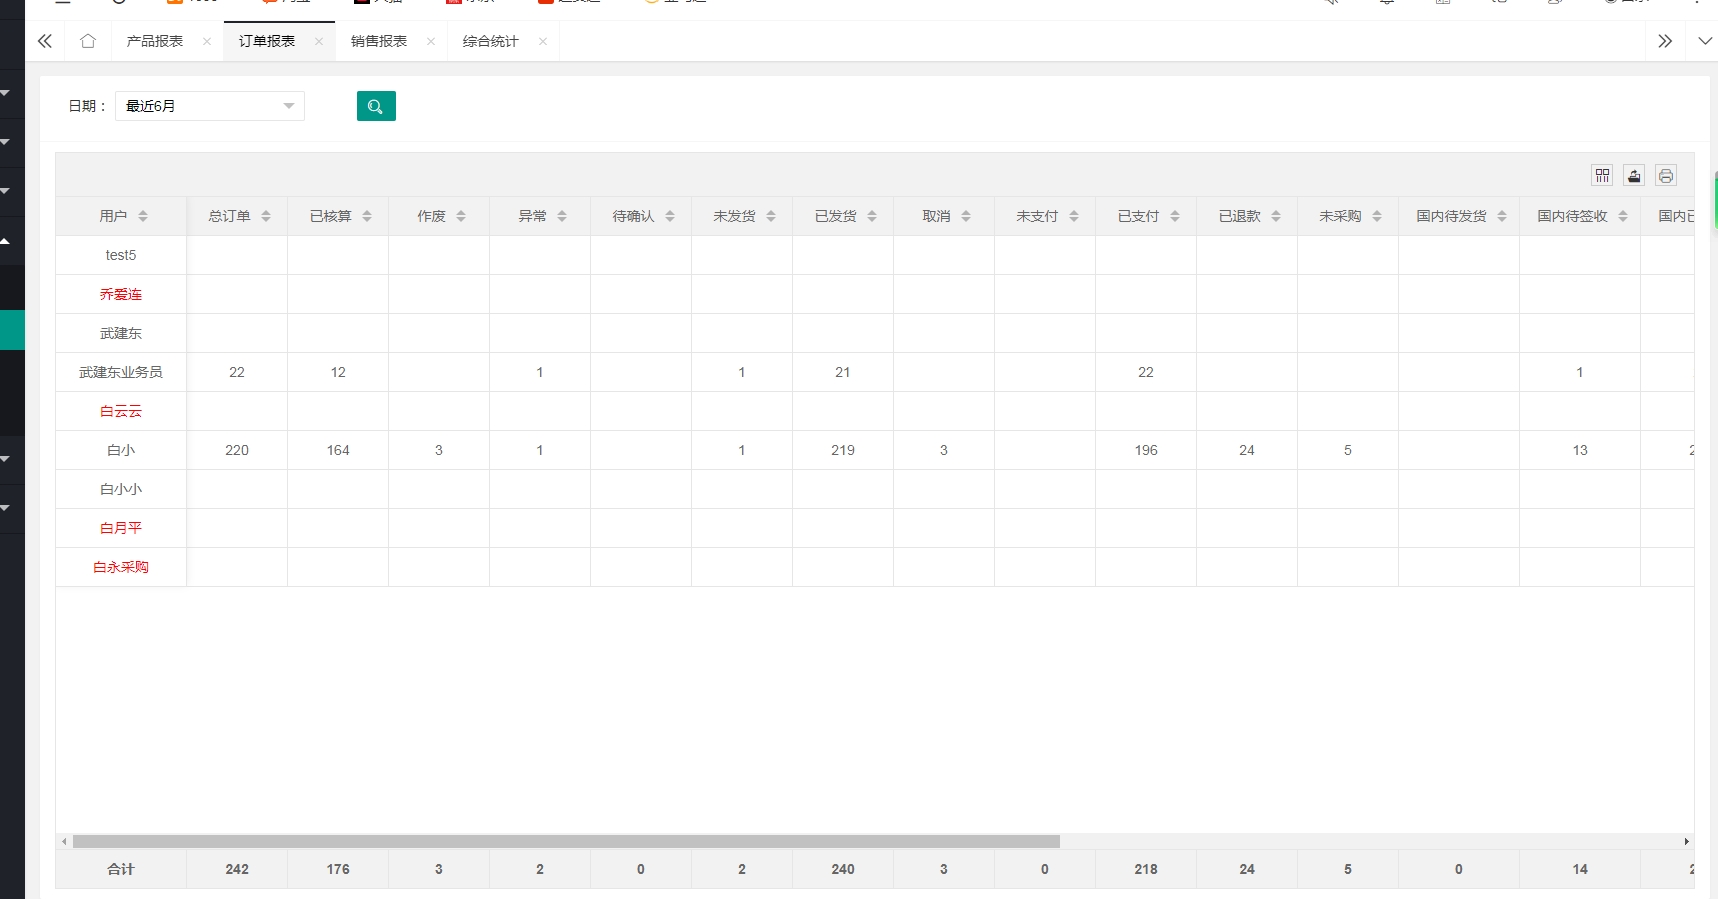Close the 综合统计 tab

pyautogui.click(x=543, y=41)
